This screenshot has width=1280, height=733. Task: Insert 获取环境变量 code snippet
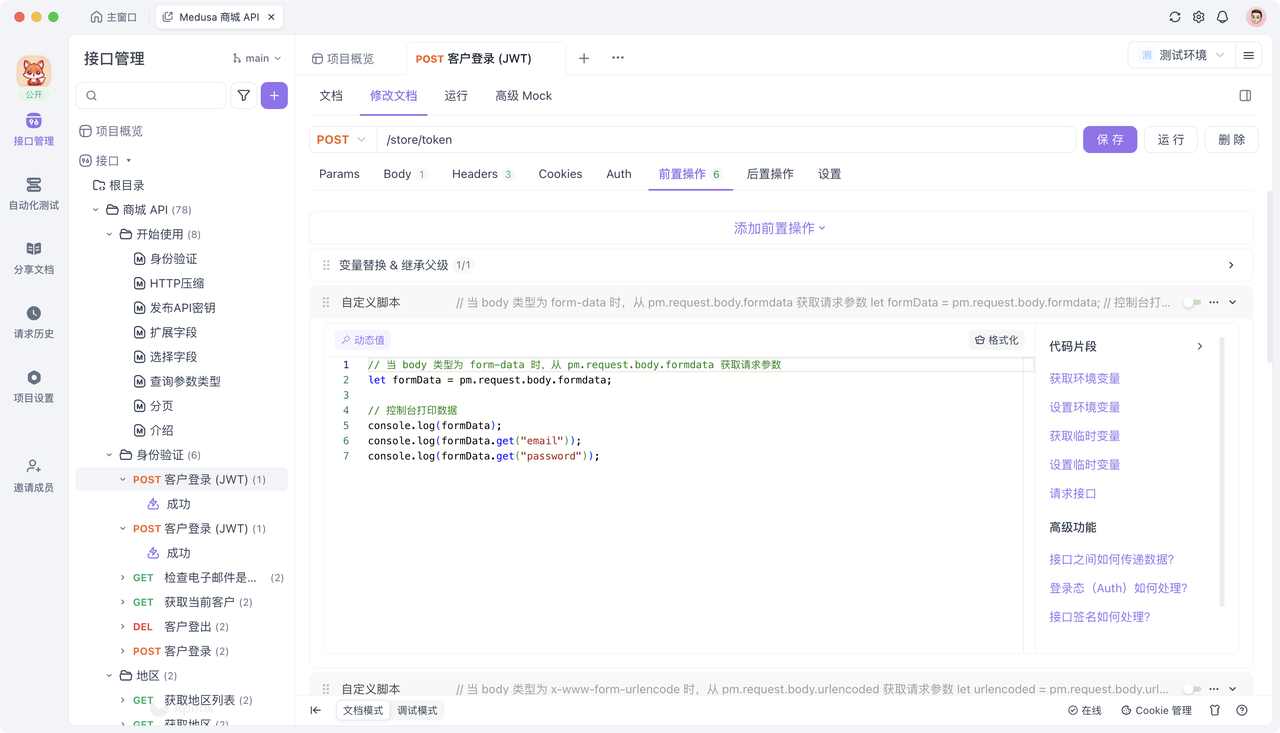1084,379
